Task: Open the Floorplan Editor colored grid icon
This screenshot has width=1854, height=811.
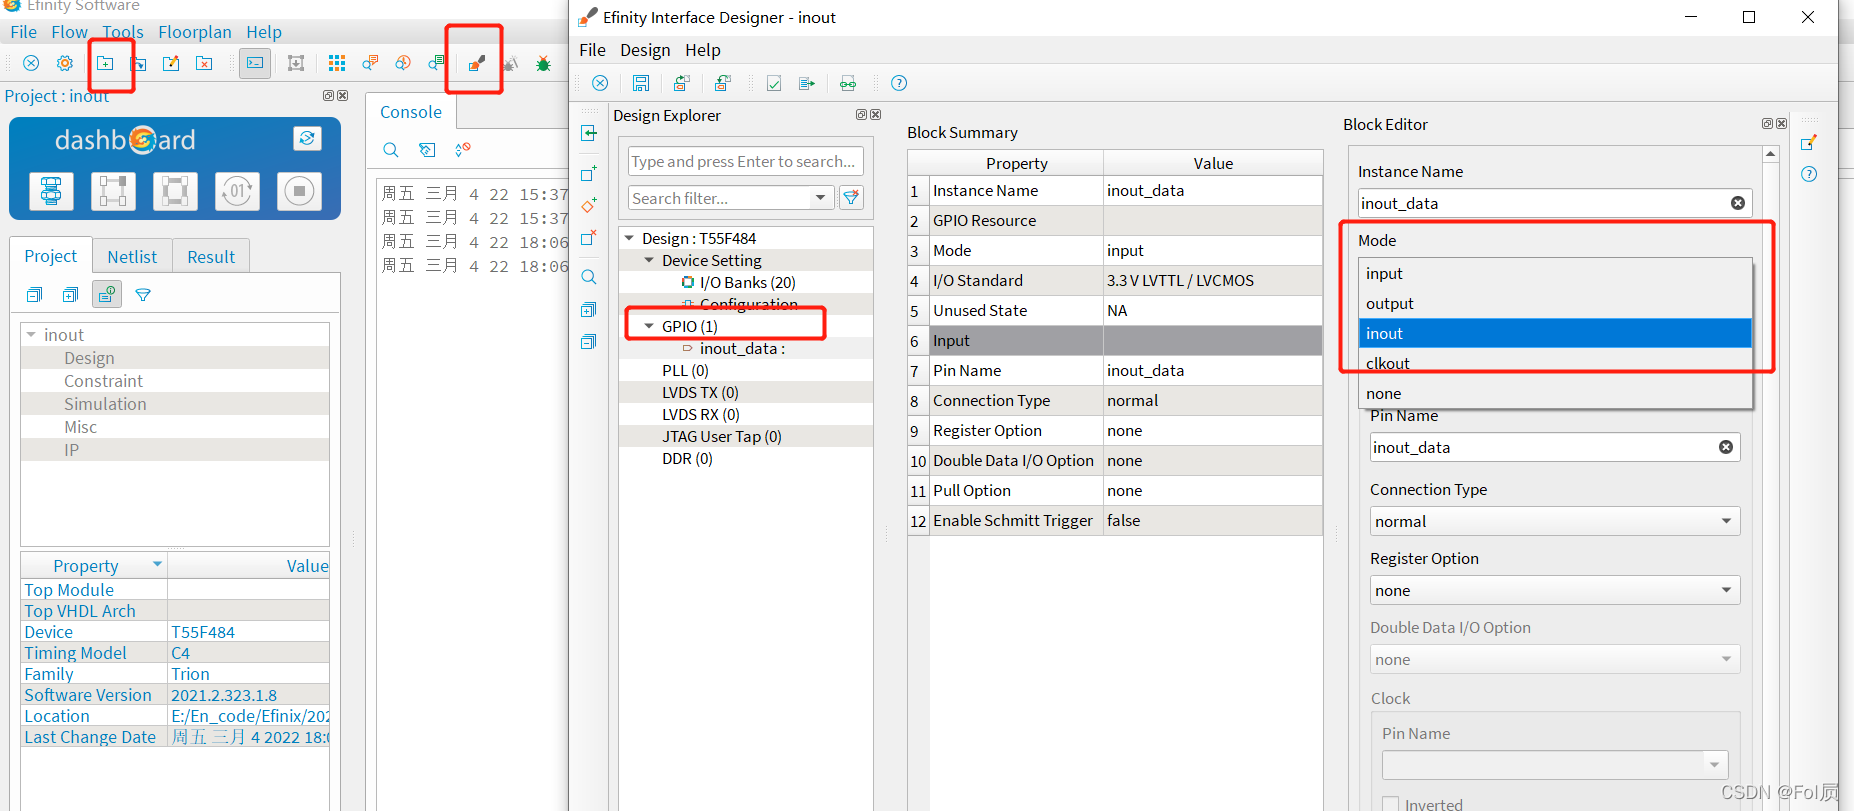Action: [337, 63]
